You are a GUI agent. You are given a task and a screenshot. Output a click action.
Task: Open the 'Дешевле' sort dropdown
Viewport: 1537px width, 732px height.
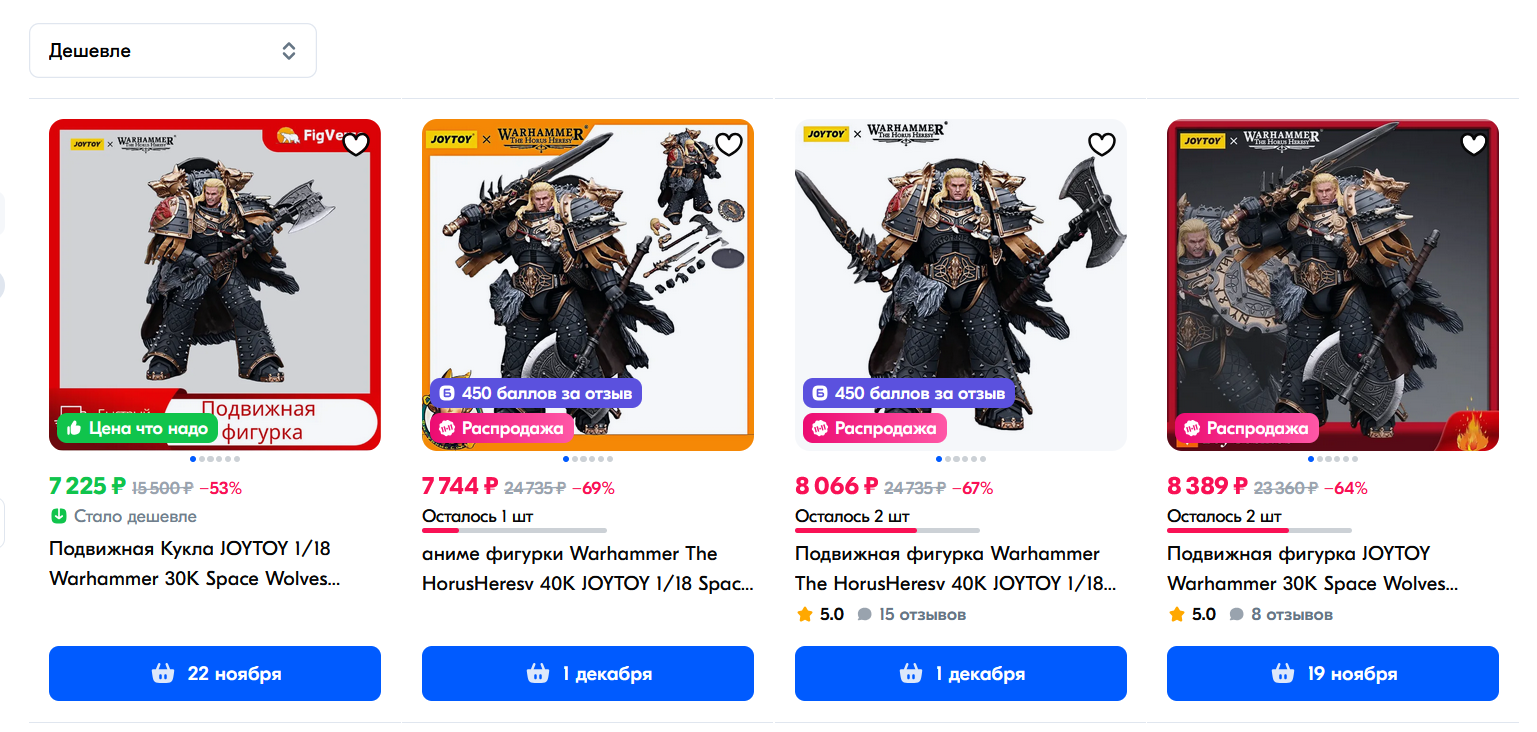(x=173, y=50)
